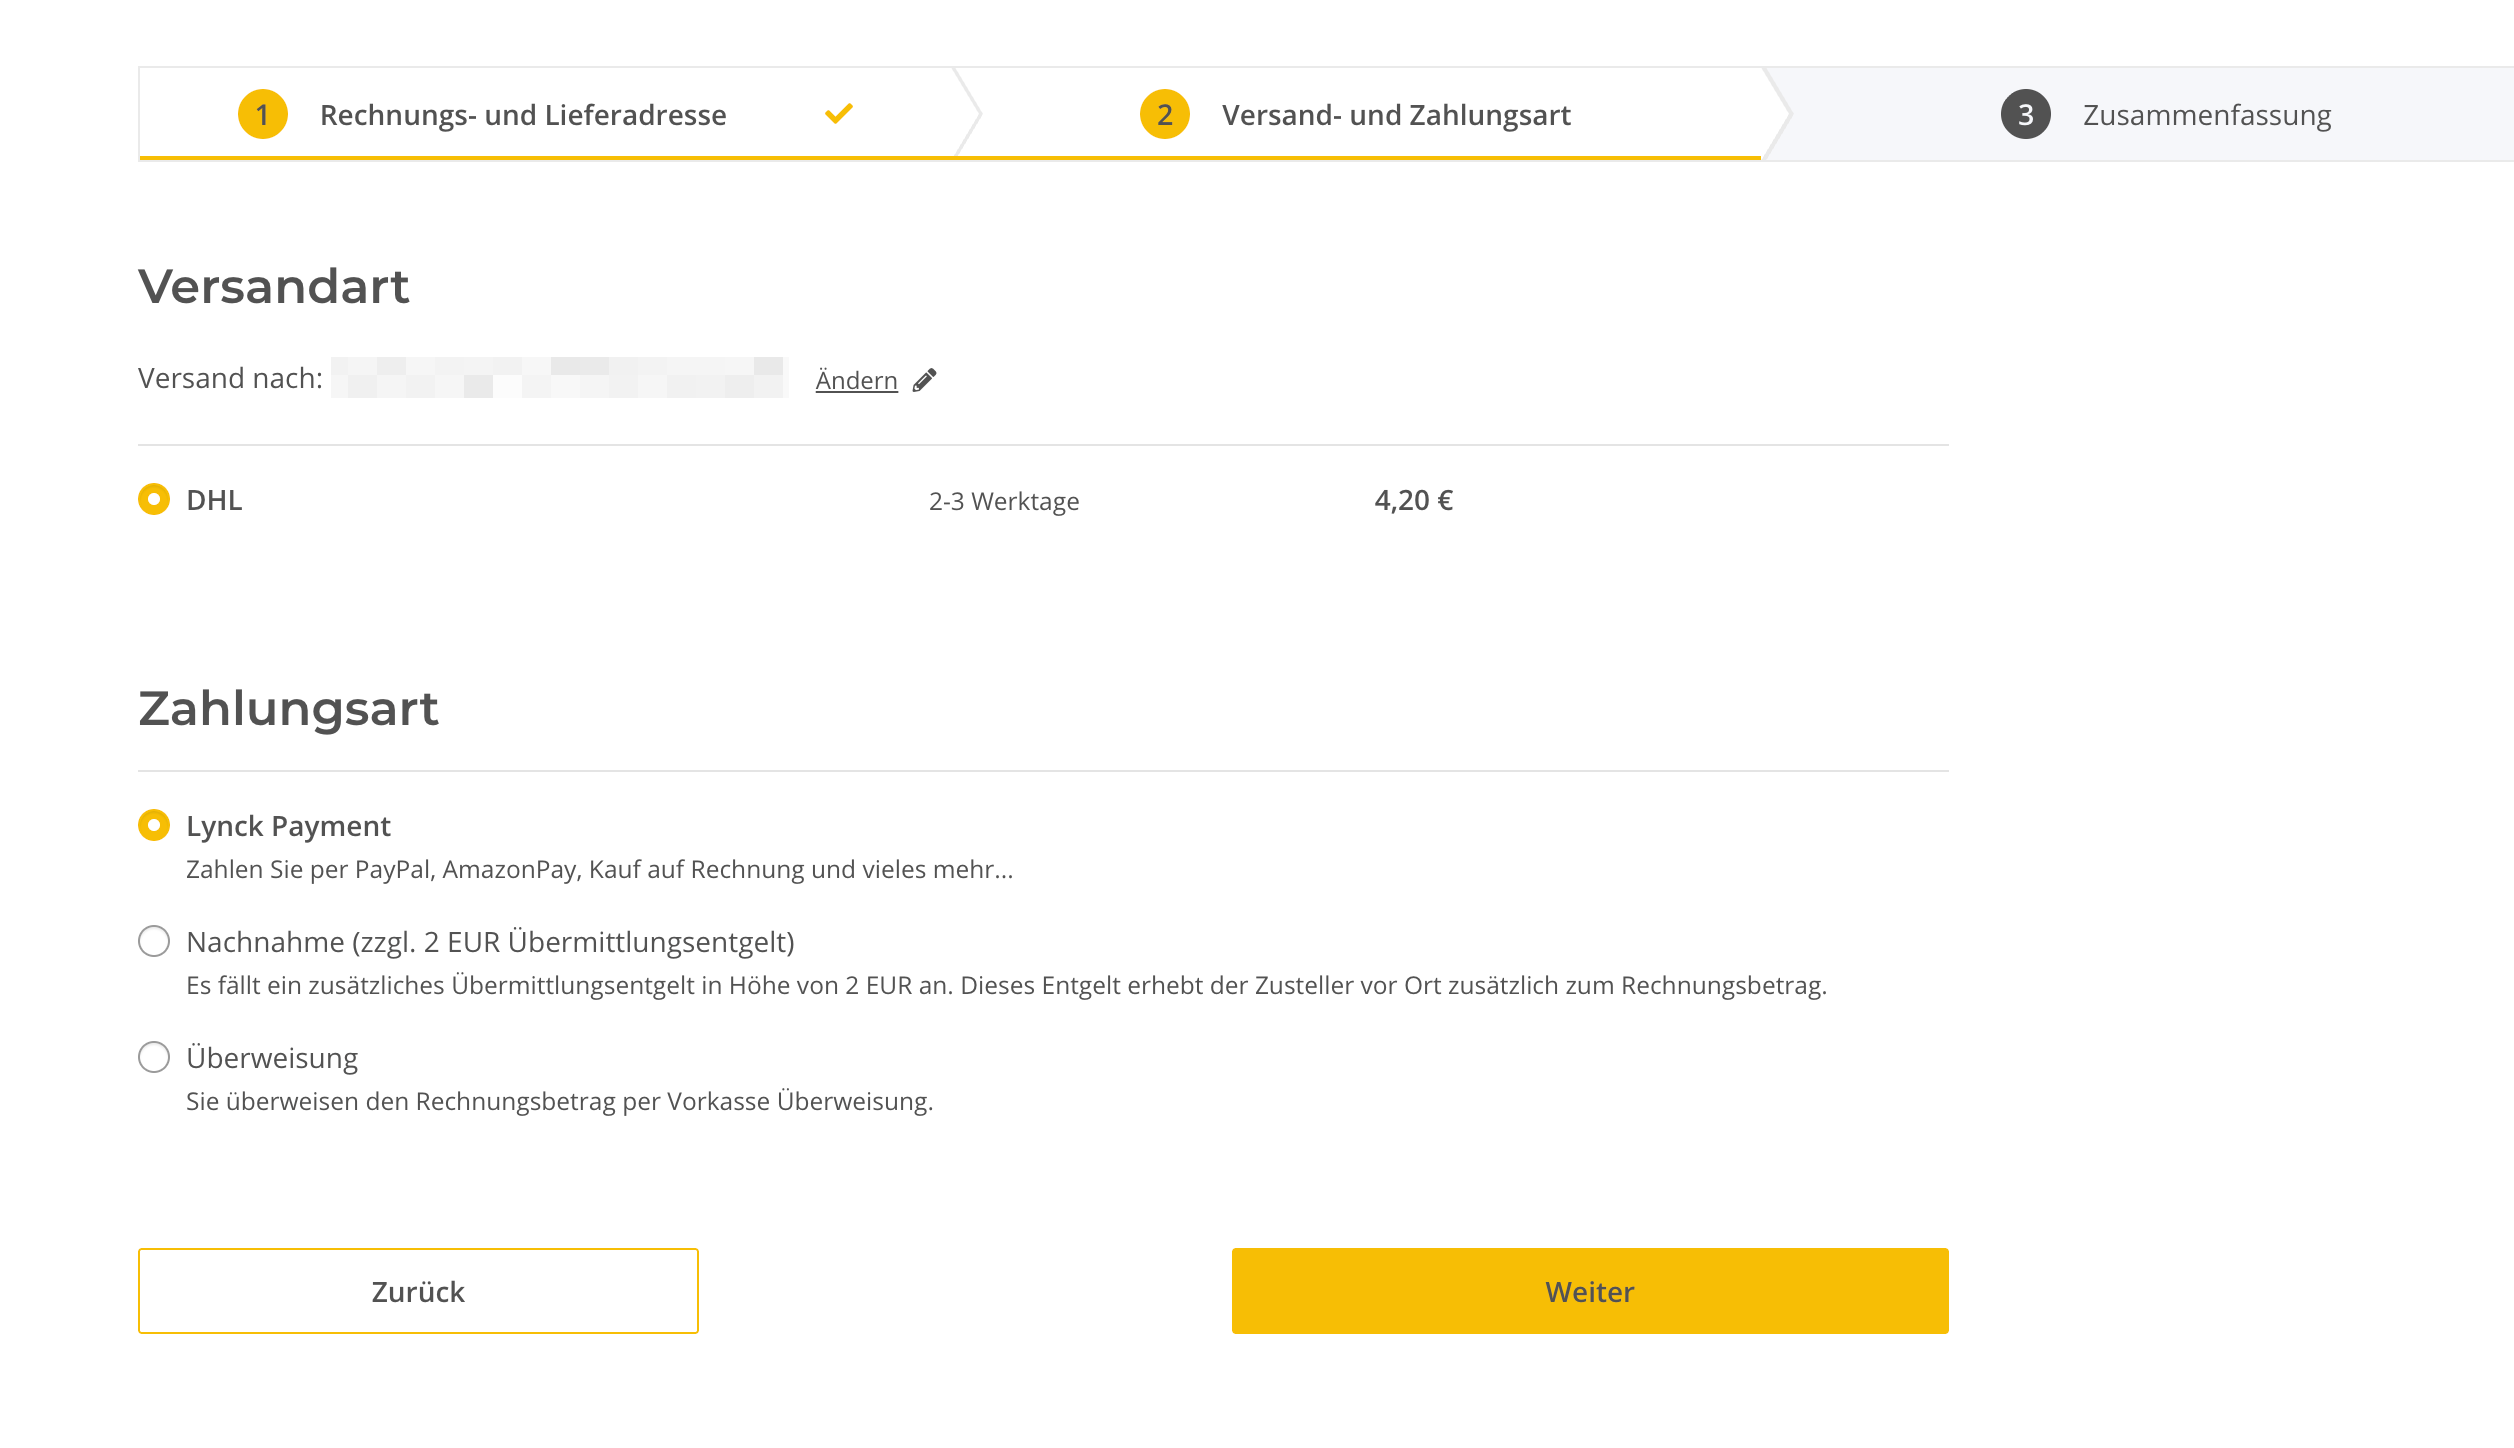Click the grey number 3 step circle
Screen dimensions: 2514x1448
(2024, 113)
